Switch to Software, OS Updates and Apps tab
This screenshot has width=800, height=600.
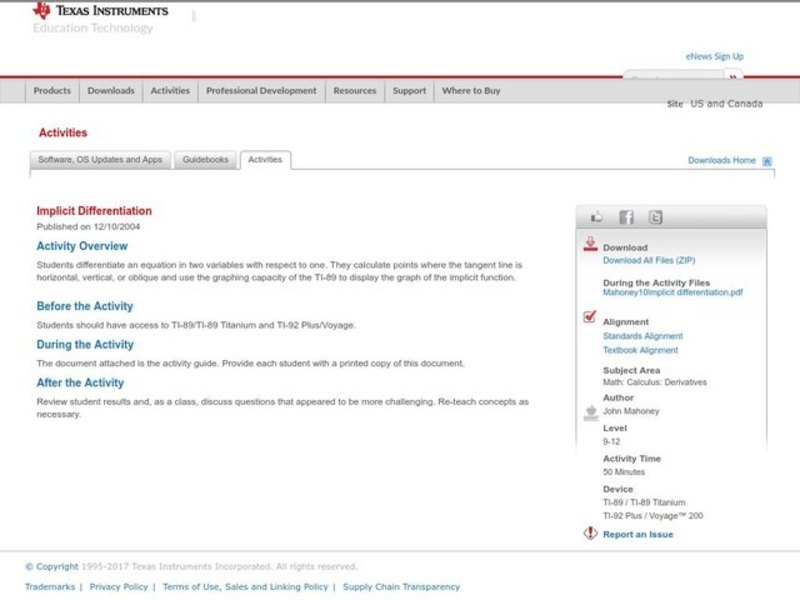point(100,160)
